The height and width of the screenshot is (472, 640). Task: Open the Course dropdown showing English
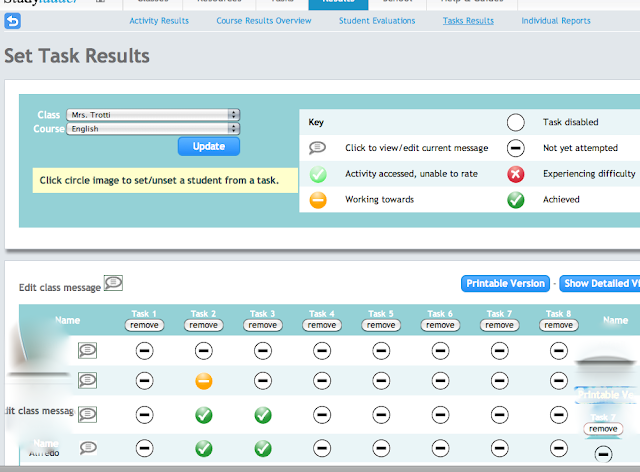[x=153, y=129]
